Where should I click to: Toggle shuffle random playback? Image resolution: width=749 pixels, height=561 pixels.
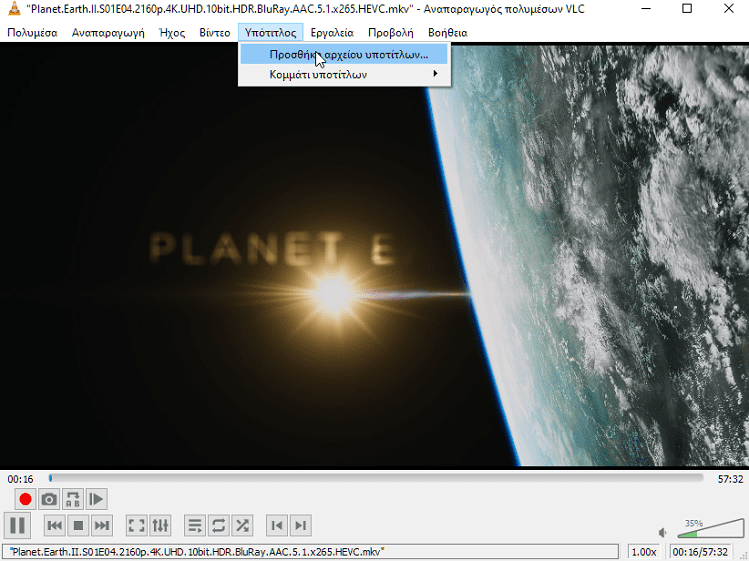(x=242, y=526)
